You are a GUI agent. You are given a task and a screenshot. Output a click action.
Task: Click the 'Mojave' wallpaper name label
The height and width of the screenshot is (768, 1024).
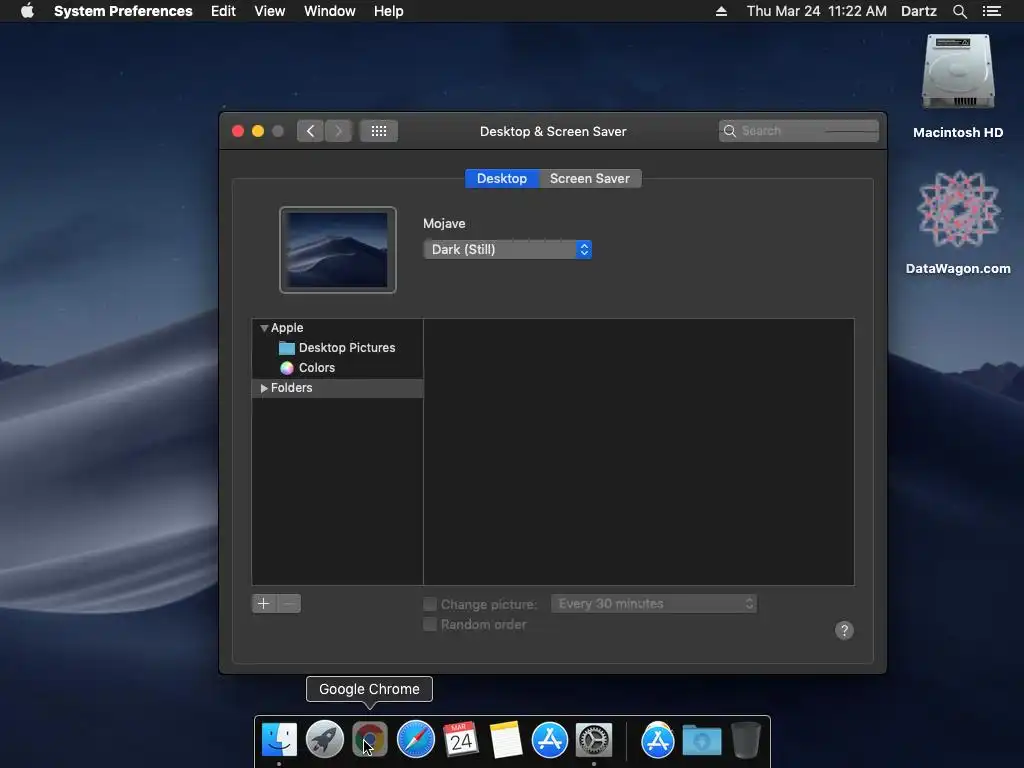444,223
